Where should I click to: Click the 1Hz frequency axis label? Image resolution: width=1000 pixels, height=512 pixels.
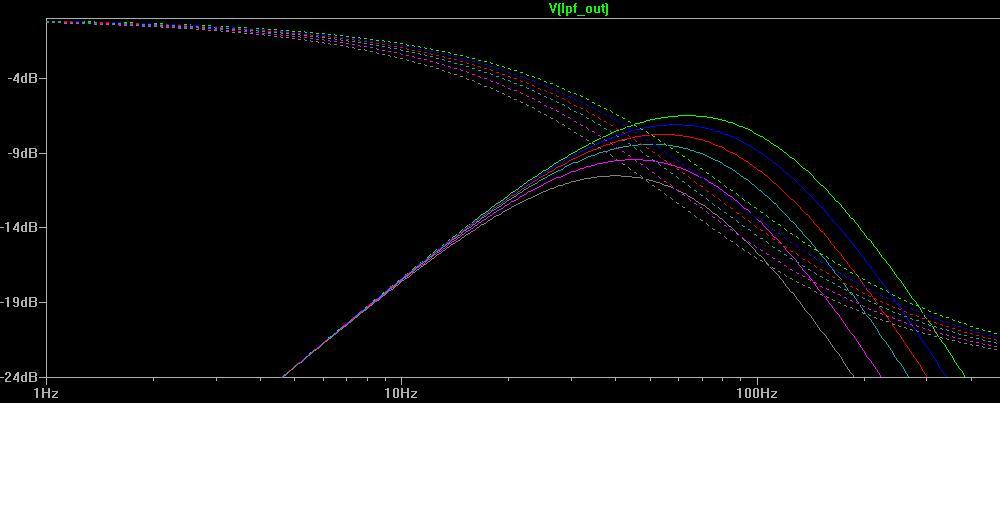click(x=46, y=393)
